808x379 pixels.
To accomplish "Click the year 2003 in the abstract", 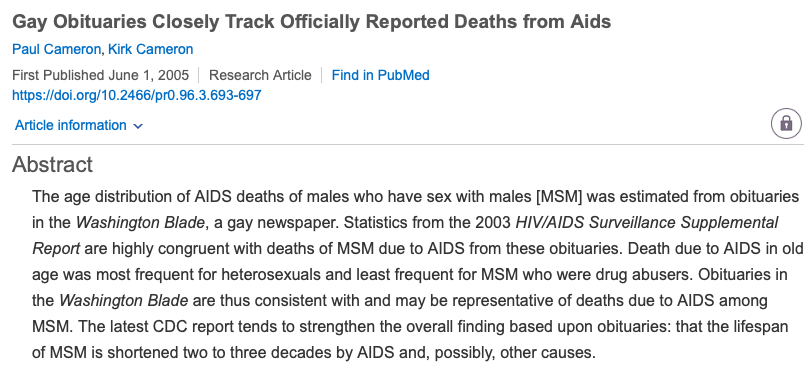I will pyautogui.click(x=494, y=223).
